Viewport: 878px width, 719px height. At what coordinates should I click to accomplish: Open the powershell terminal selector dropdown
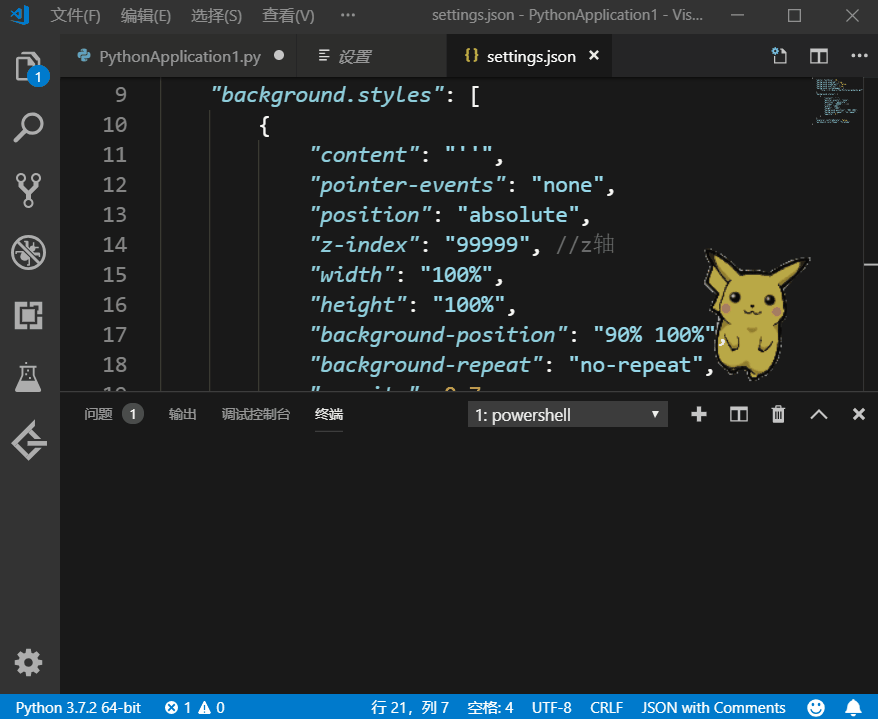567,414
